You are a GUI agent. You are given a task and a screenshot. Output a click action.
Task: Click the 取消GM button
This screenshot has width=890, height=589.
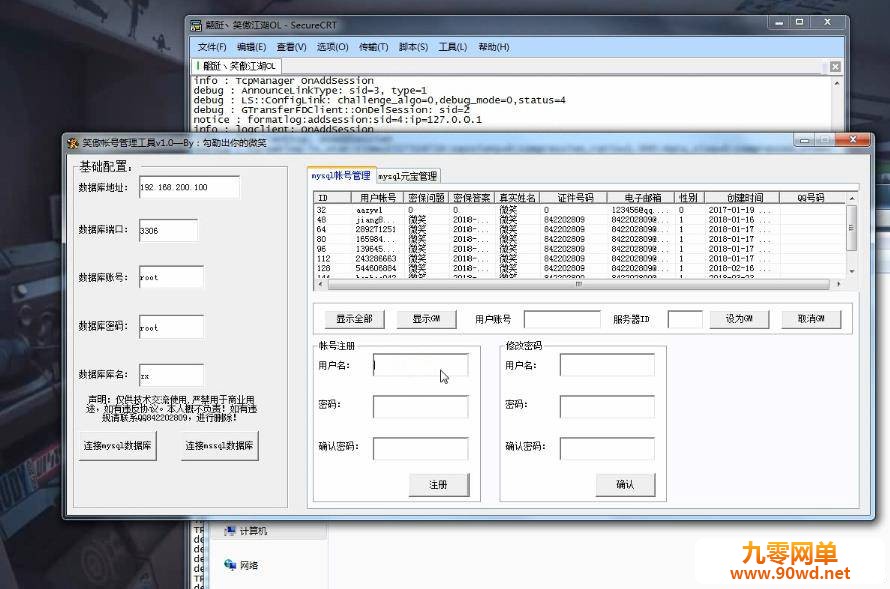click(811, 319)
